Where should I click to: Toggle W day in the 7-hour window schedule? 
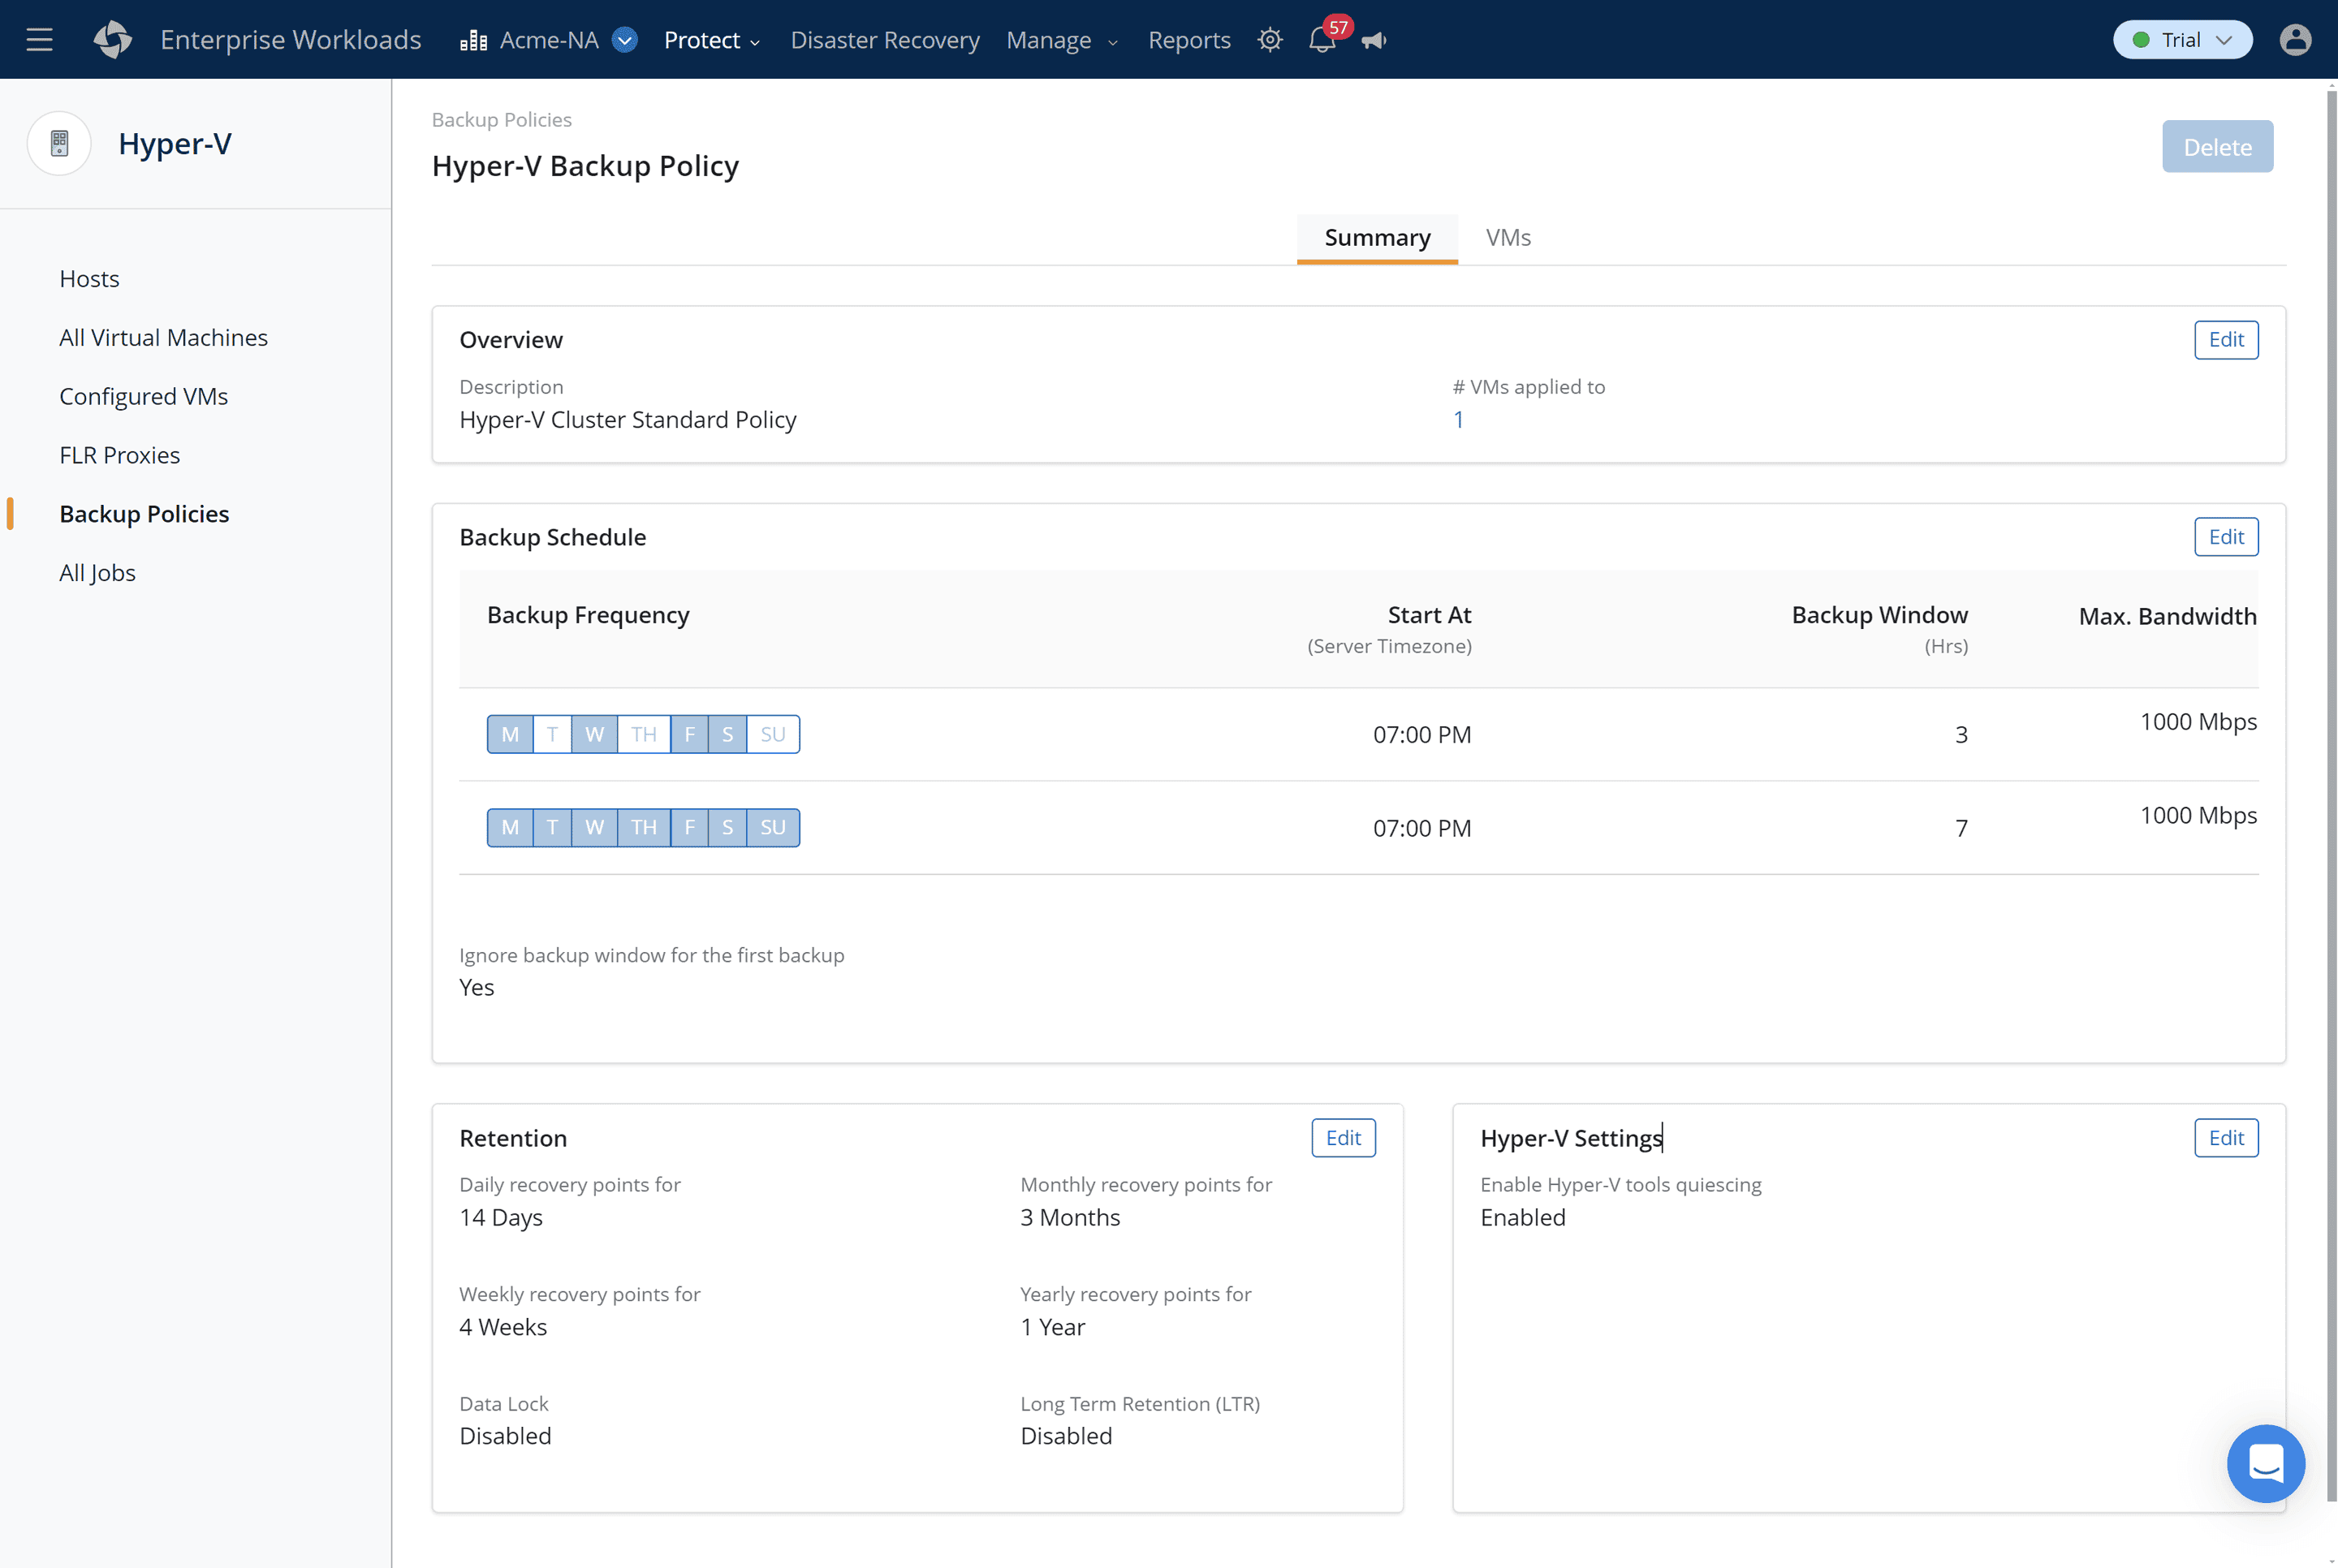pyautogui.click(x=594, y=828)
